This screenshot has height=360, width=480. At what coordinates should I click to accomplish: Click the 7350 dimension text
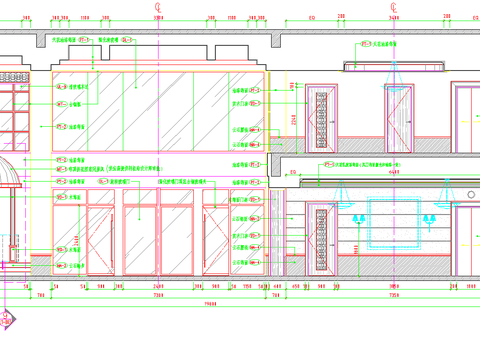(394, 295)
